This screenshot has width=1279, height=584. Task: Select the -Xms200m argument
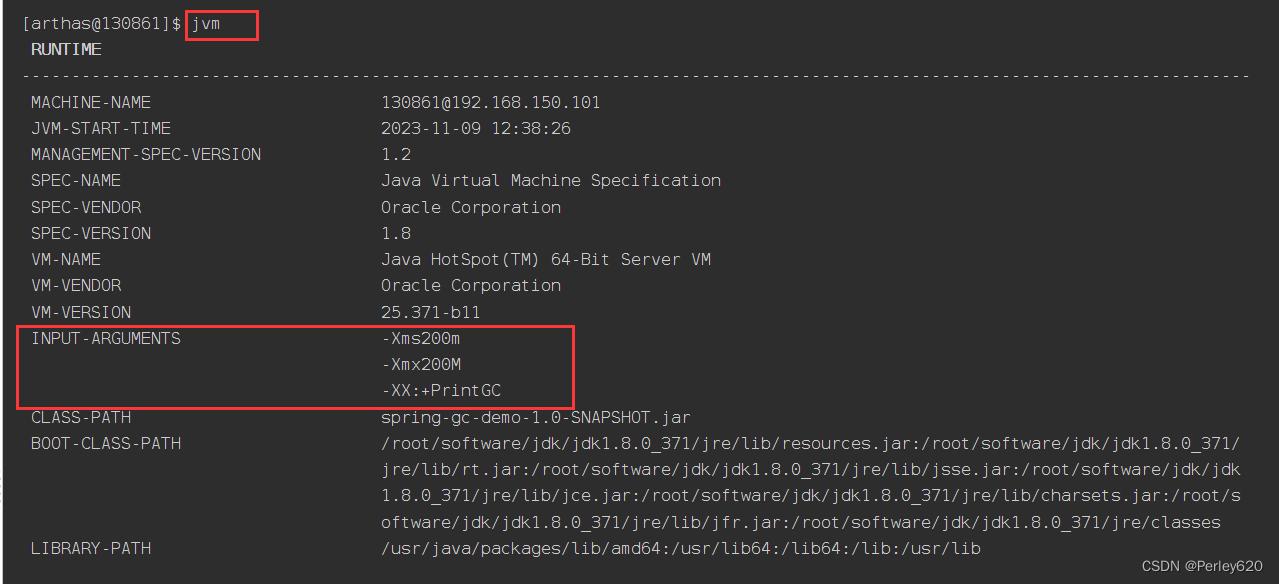(x=421, y=338)
